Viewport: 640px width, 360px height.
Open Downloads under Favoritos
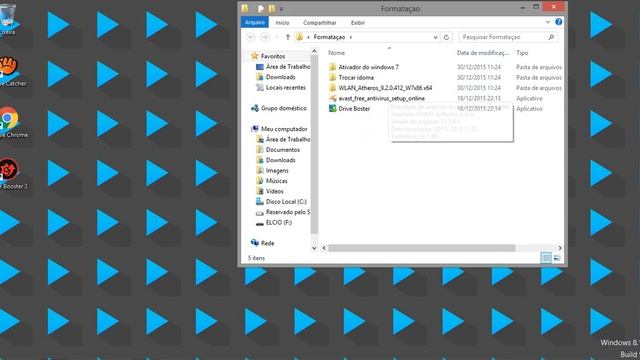coord(280,77)
